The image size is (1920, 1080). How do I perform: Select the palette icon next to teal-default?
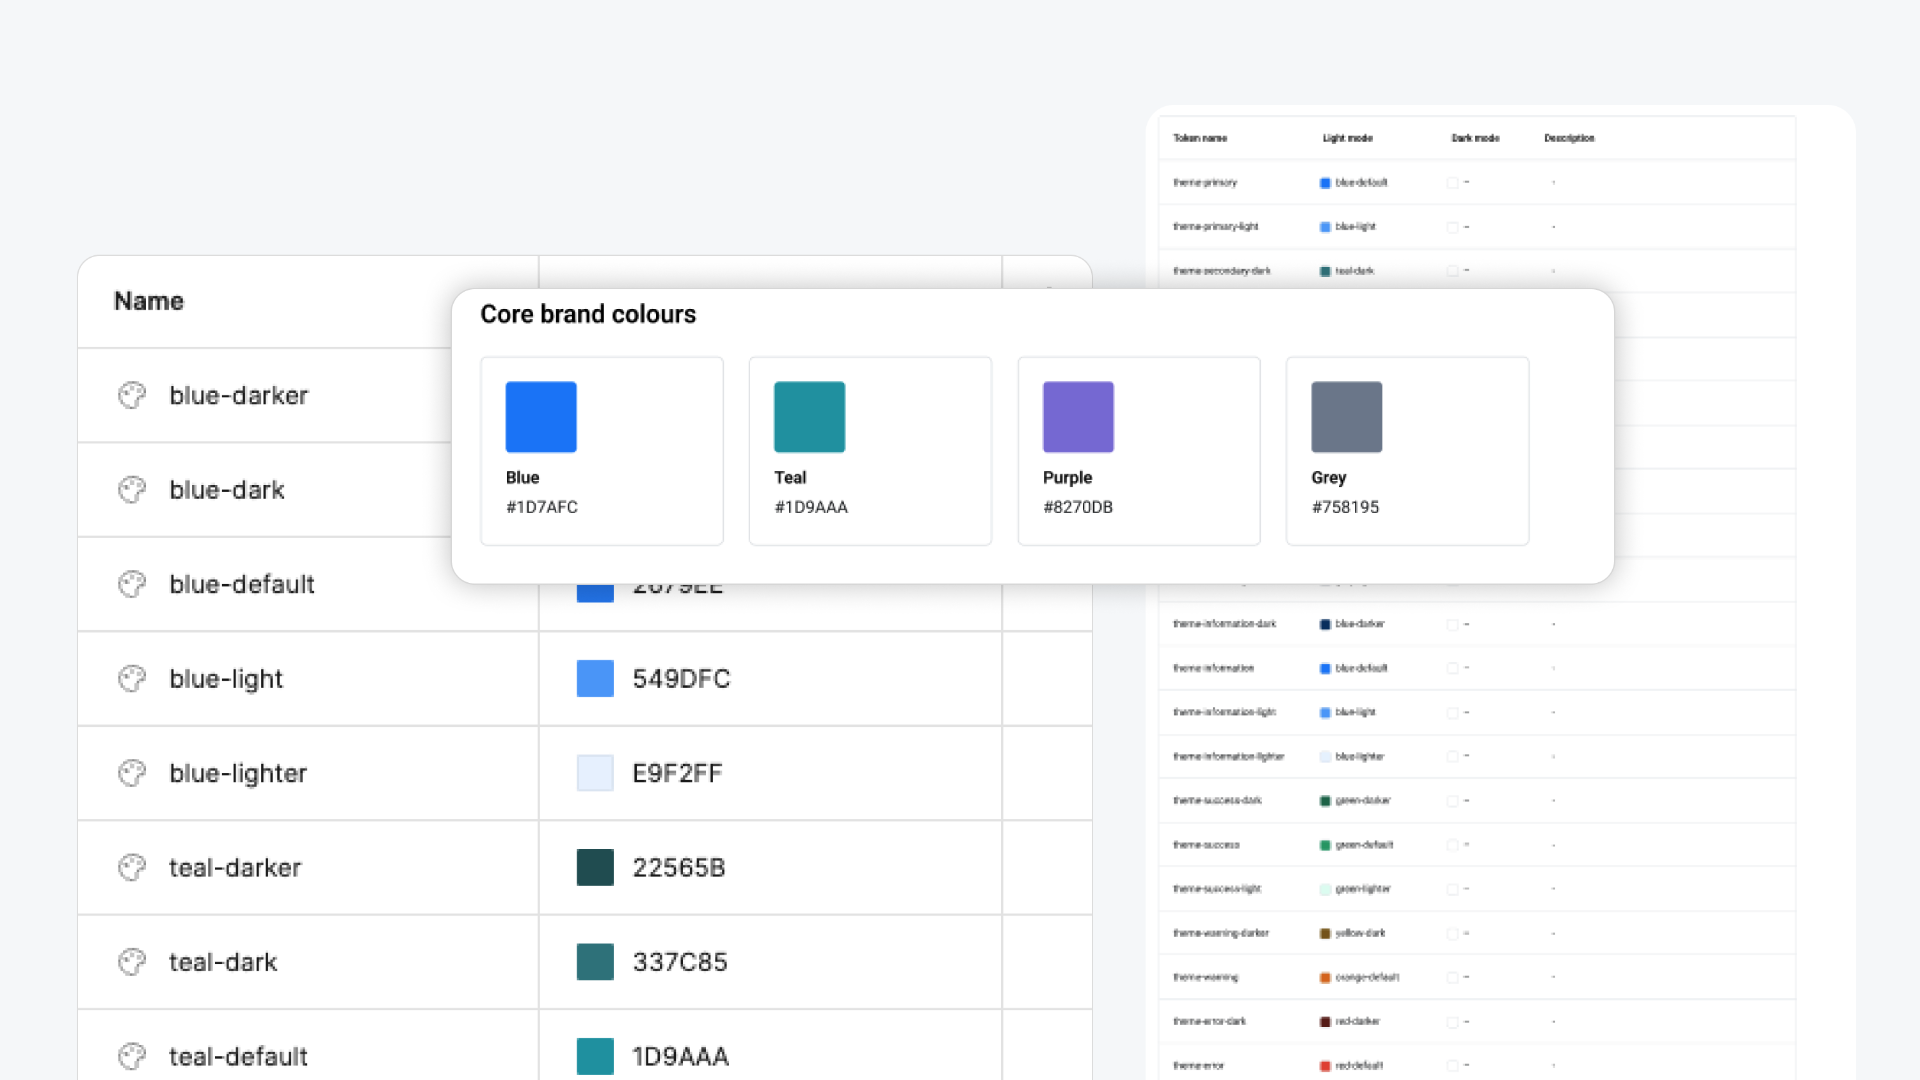[131, 1056]
